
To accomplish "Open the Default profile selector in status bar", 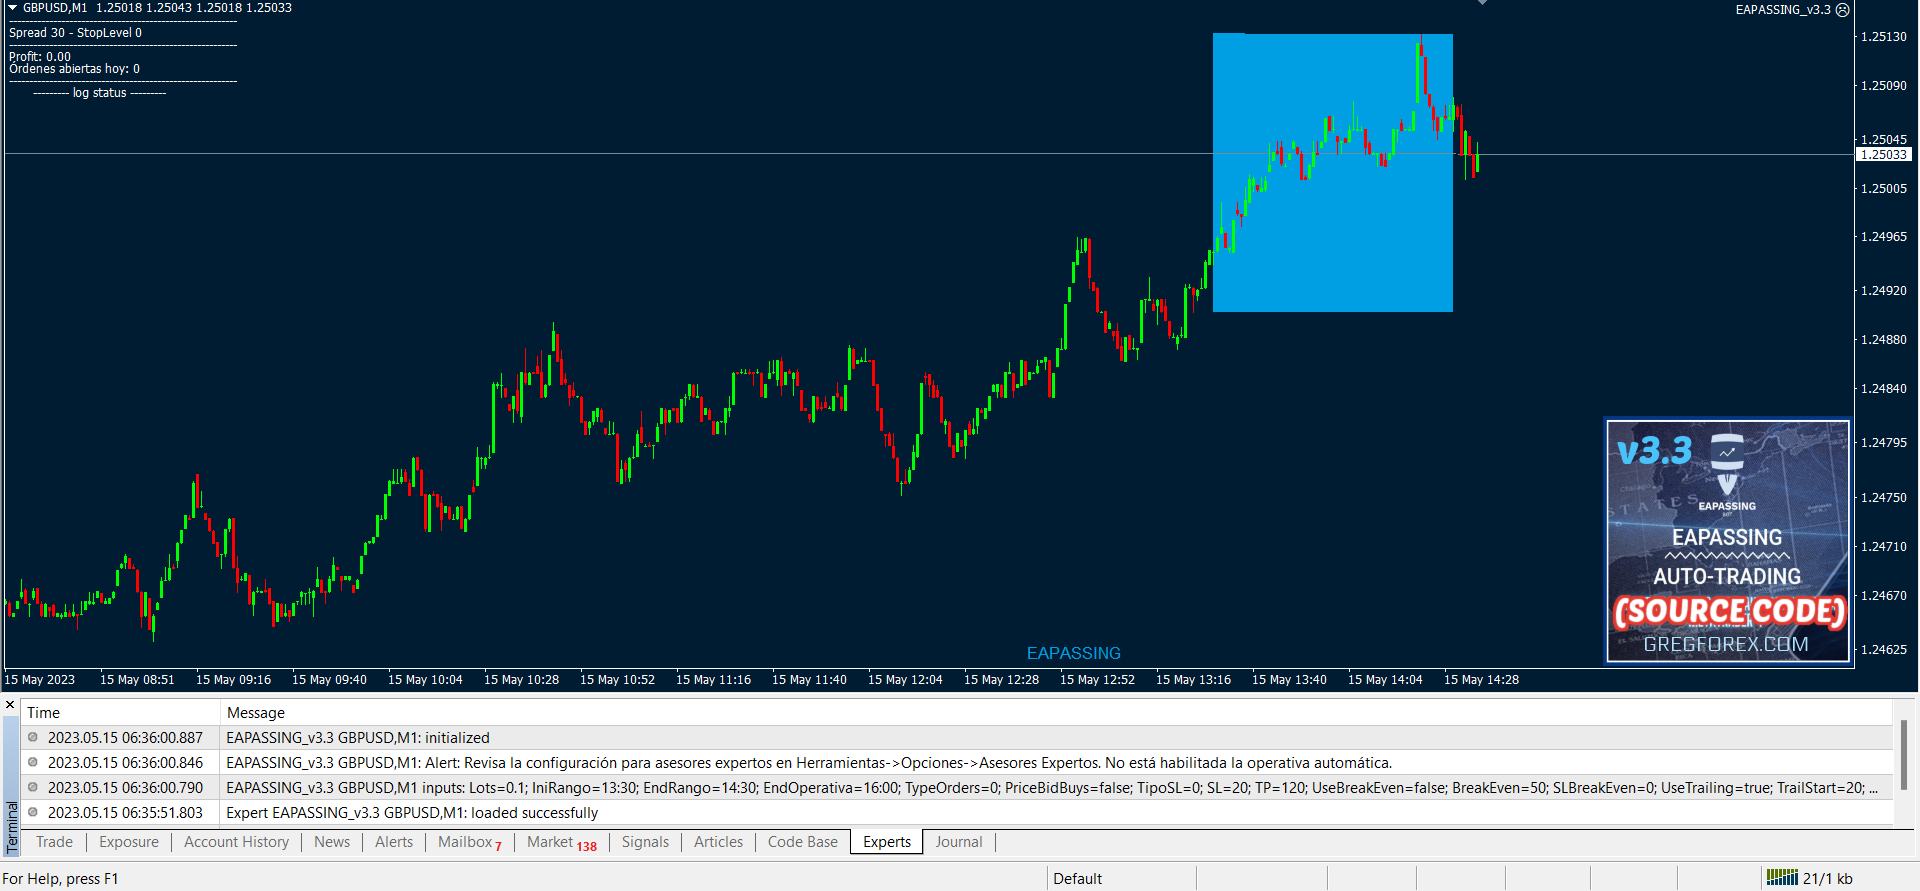I will coord(1077,878).
